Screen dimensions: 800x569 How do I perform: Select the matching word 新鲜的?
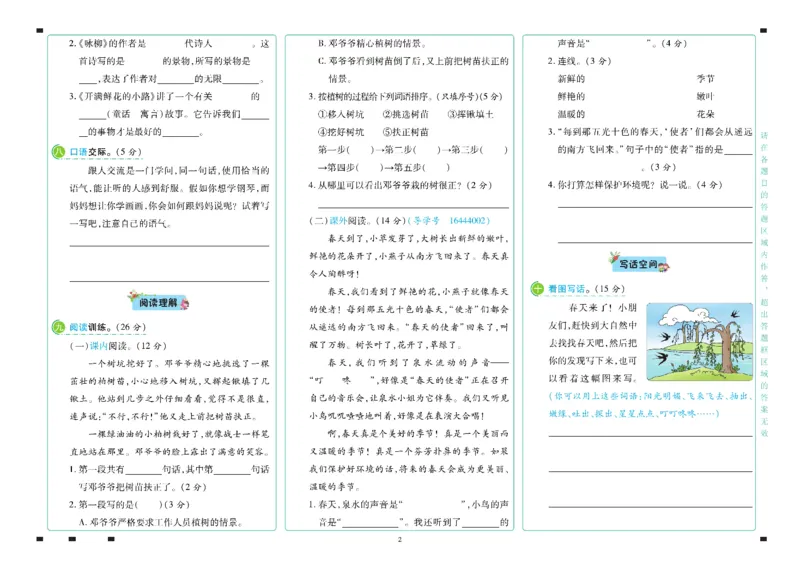coord(571,79)
